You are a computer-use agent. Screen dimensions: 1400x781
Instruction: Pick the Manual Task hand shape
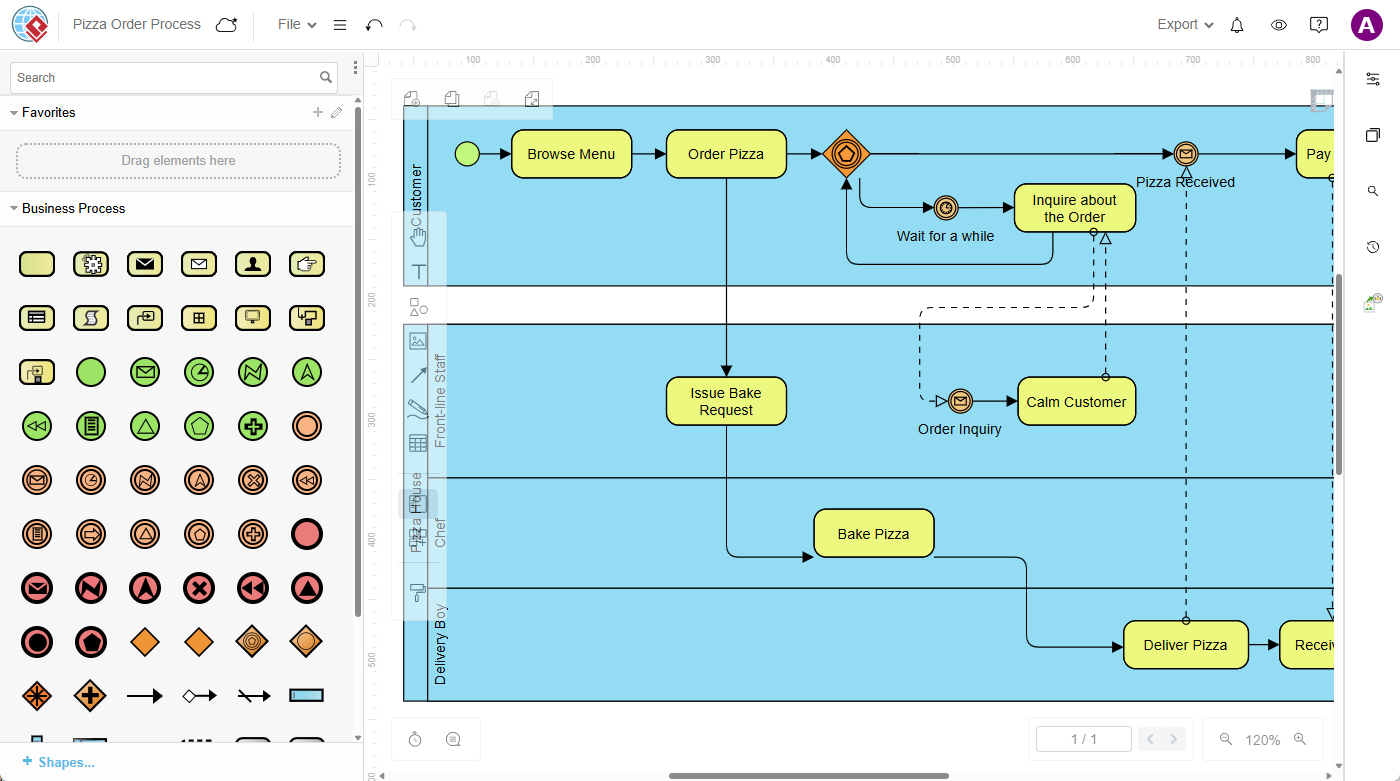307,264
